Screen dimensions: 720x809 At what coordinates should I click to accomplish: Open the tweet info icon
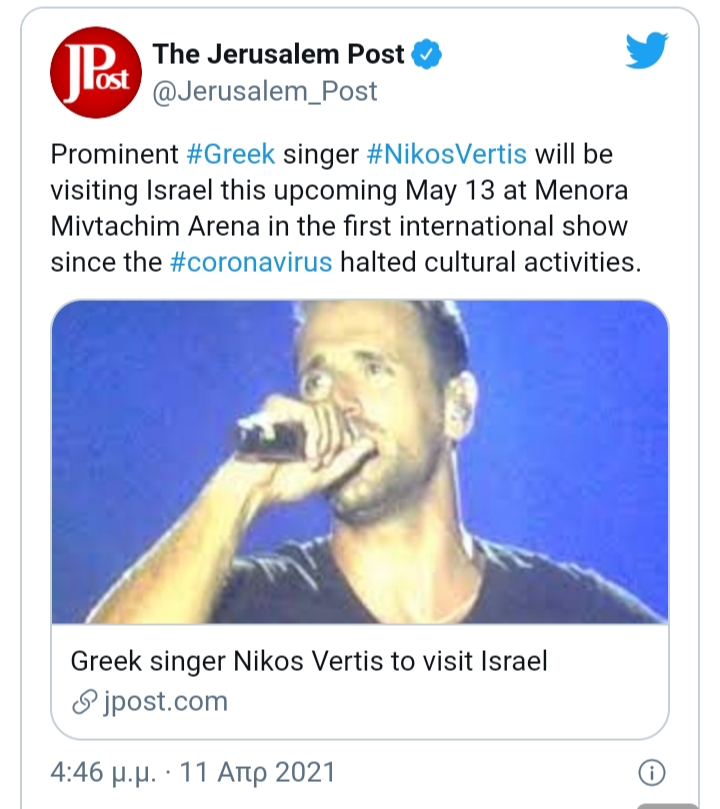coord(651,773)
